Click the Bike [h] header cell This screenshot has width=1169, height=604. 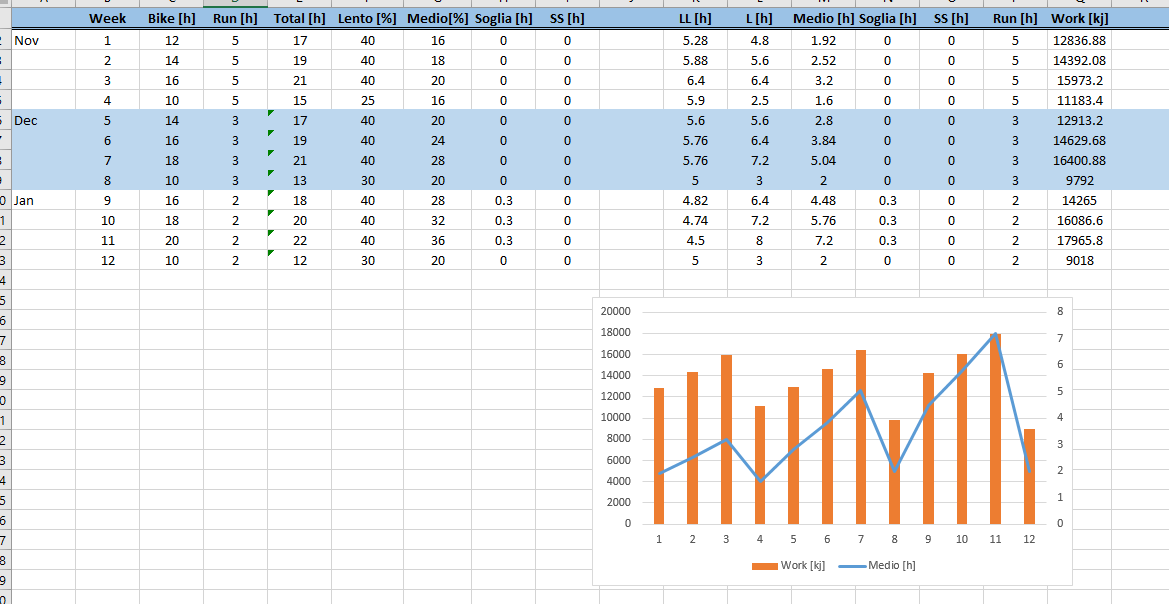coord(171,18)
